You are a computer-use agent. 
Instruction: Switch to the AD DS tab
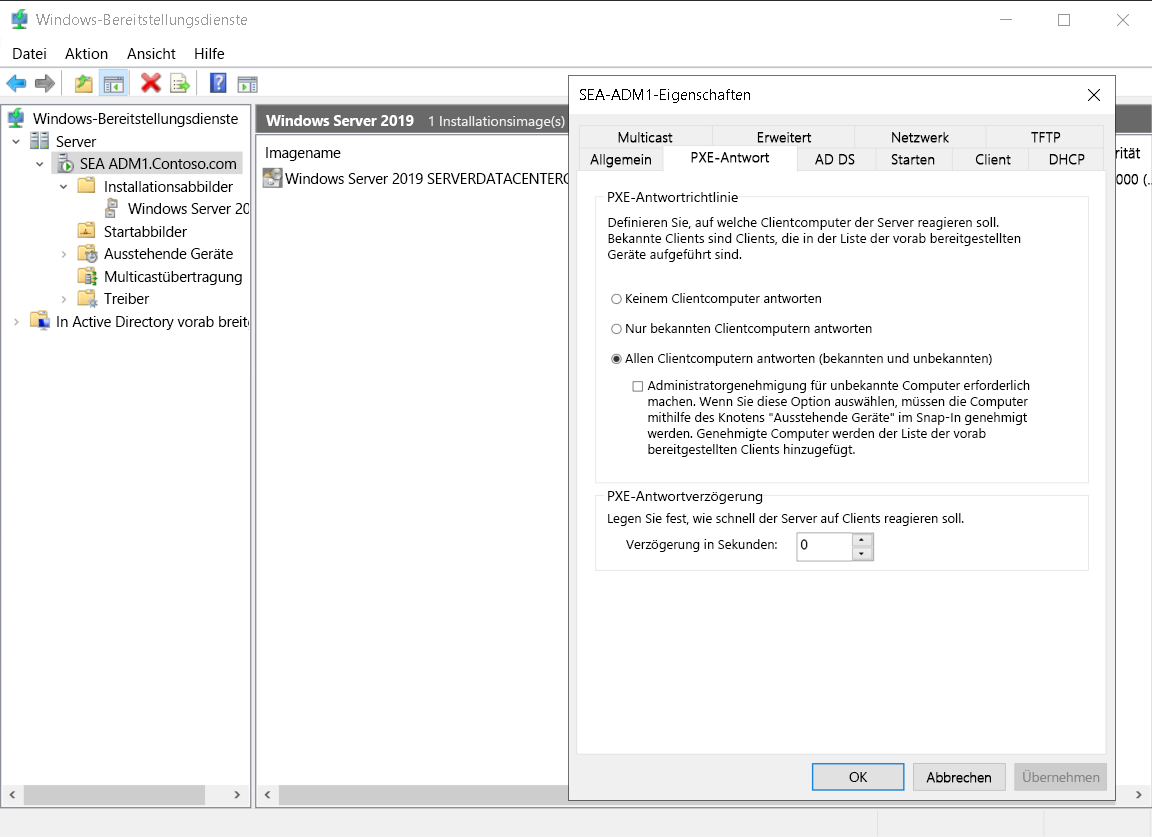pos(835,159)
